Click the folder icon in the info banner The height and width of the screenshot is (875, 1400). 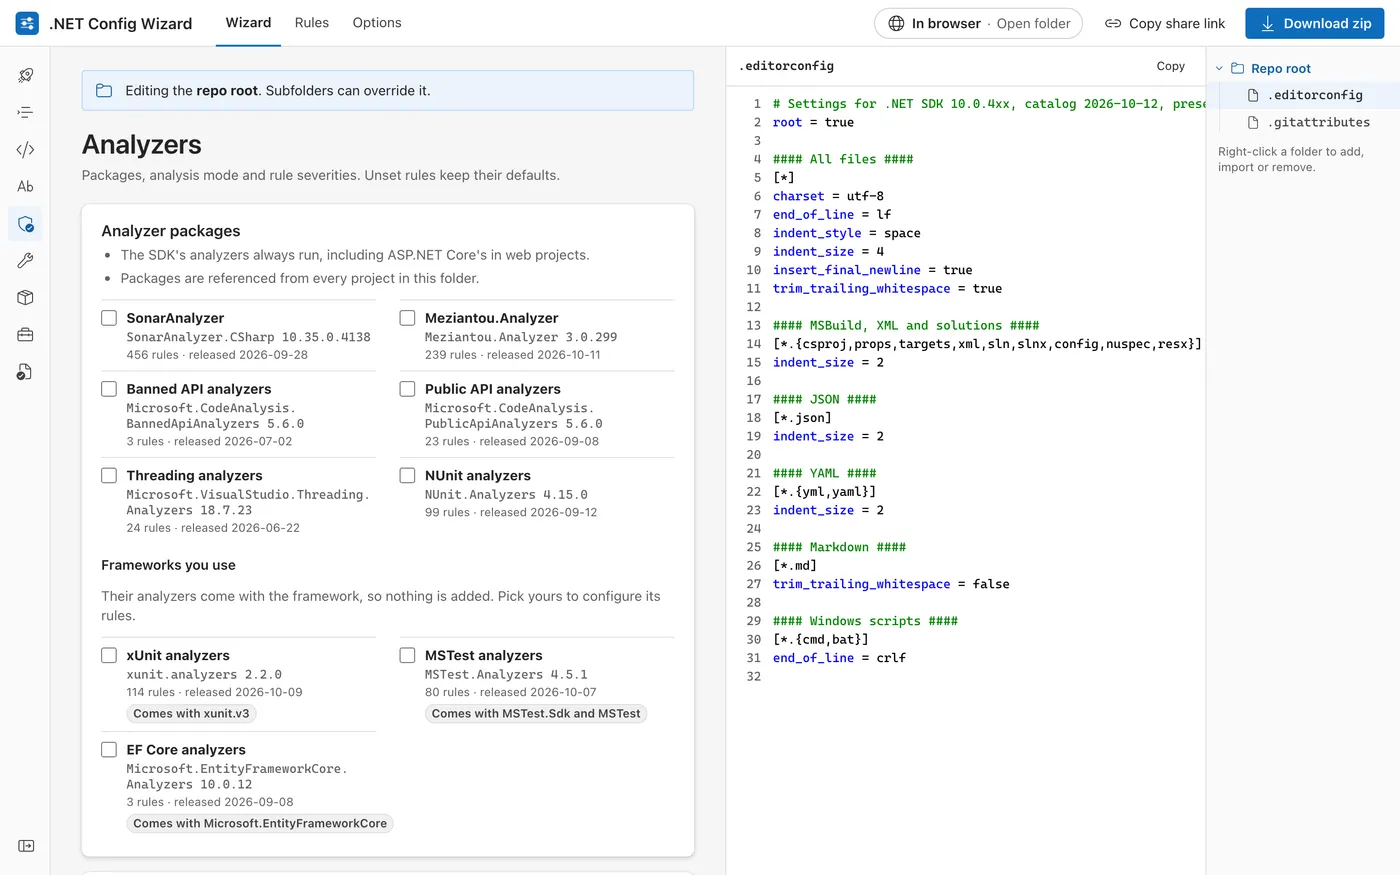tap(104, 90)
